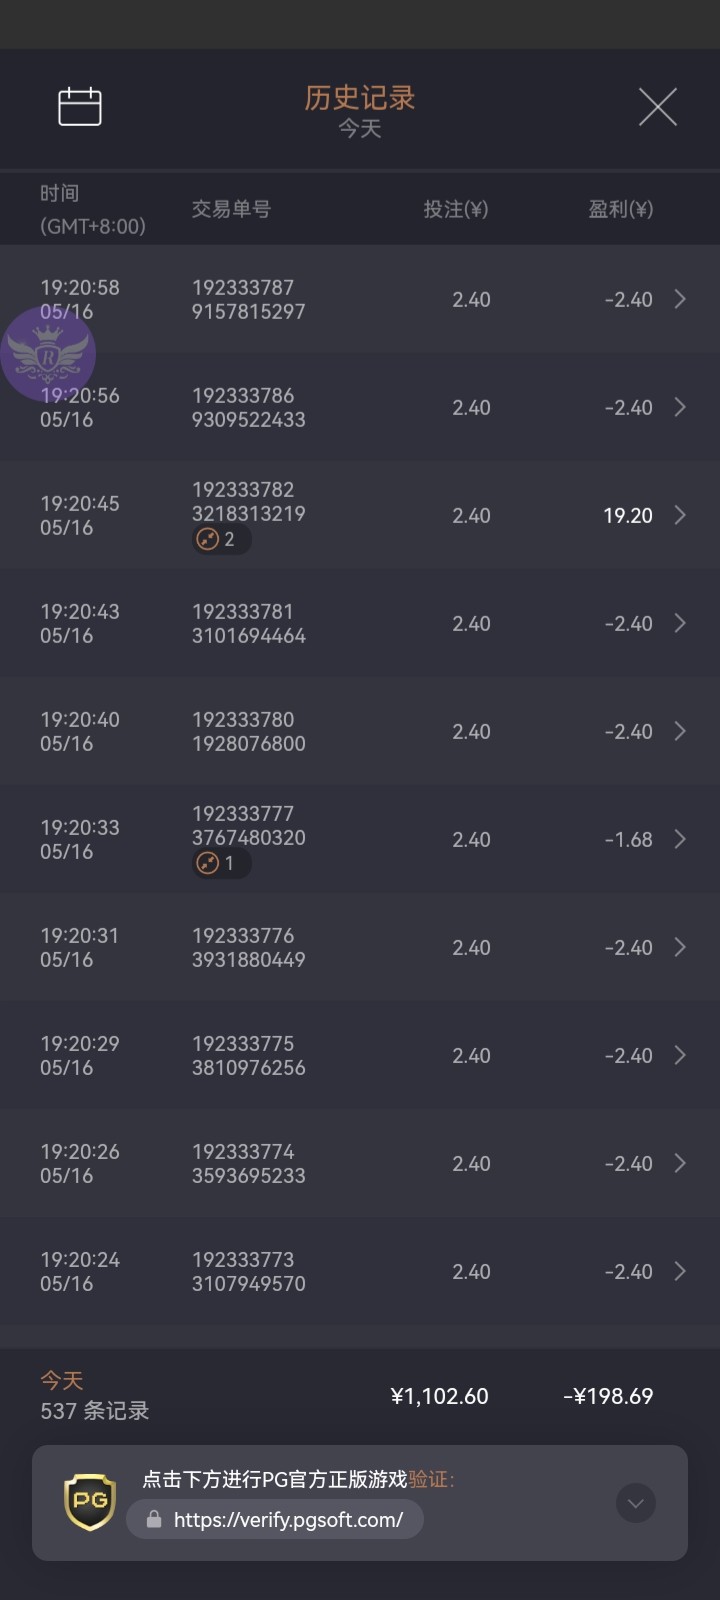
Task: Tap the 历史记录 今天 title
Action: [360, 110]
